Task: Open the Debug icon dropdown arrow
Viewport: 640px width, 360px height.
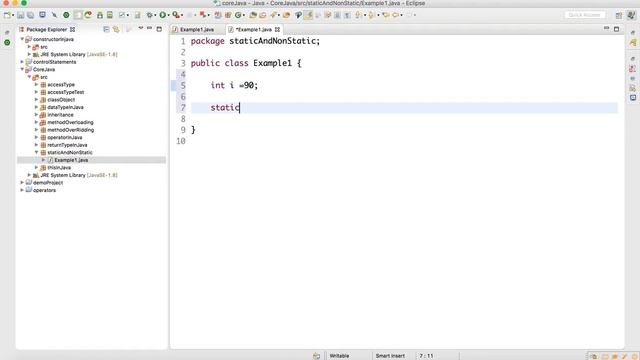Action: pos(155,15)
